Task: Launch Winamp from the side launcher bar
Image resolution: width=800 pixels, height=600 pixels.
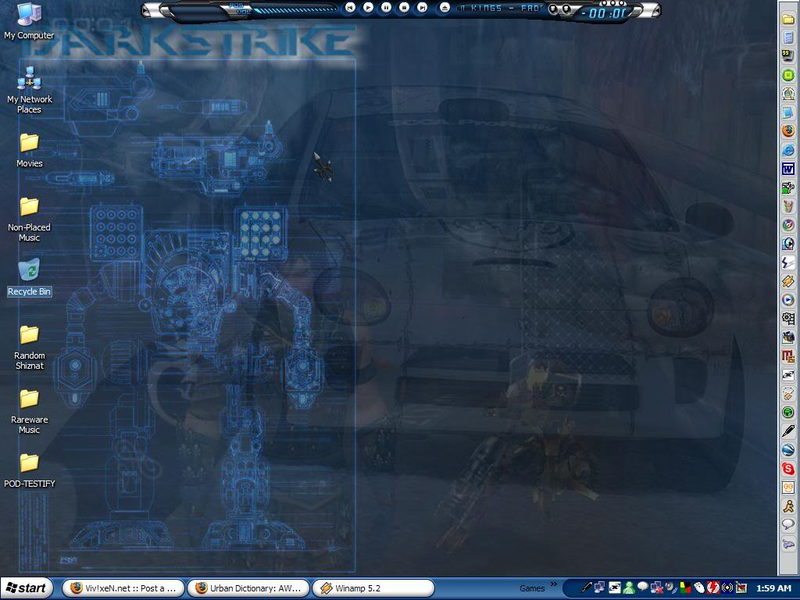Action: (x=788, y=281)
